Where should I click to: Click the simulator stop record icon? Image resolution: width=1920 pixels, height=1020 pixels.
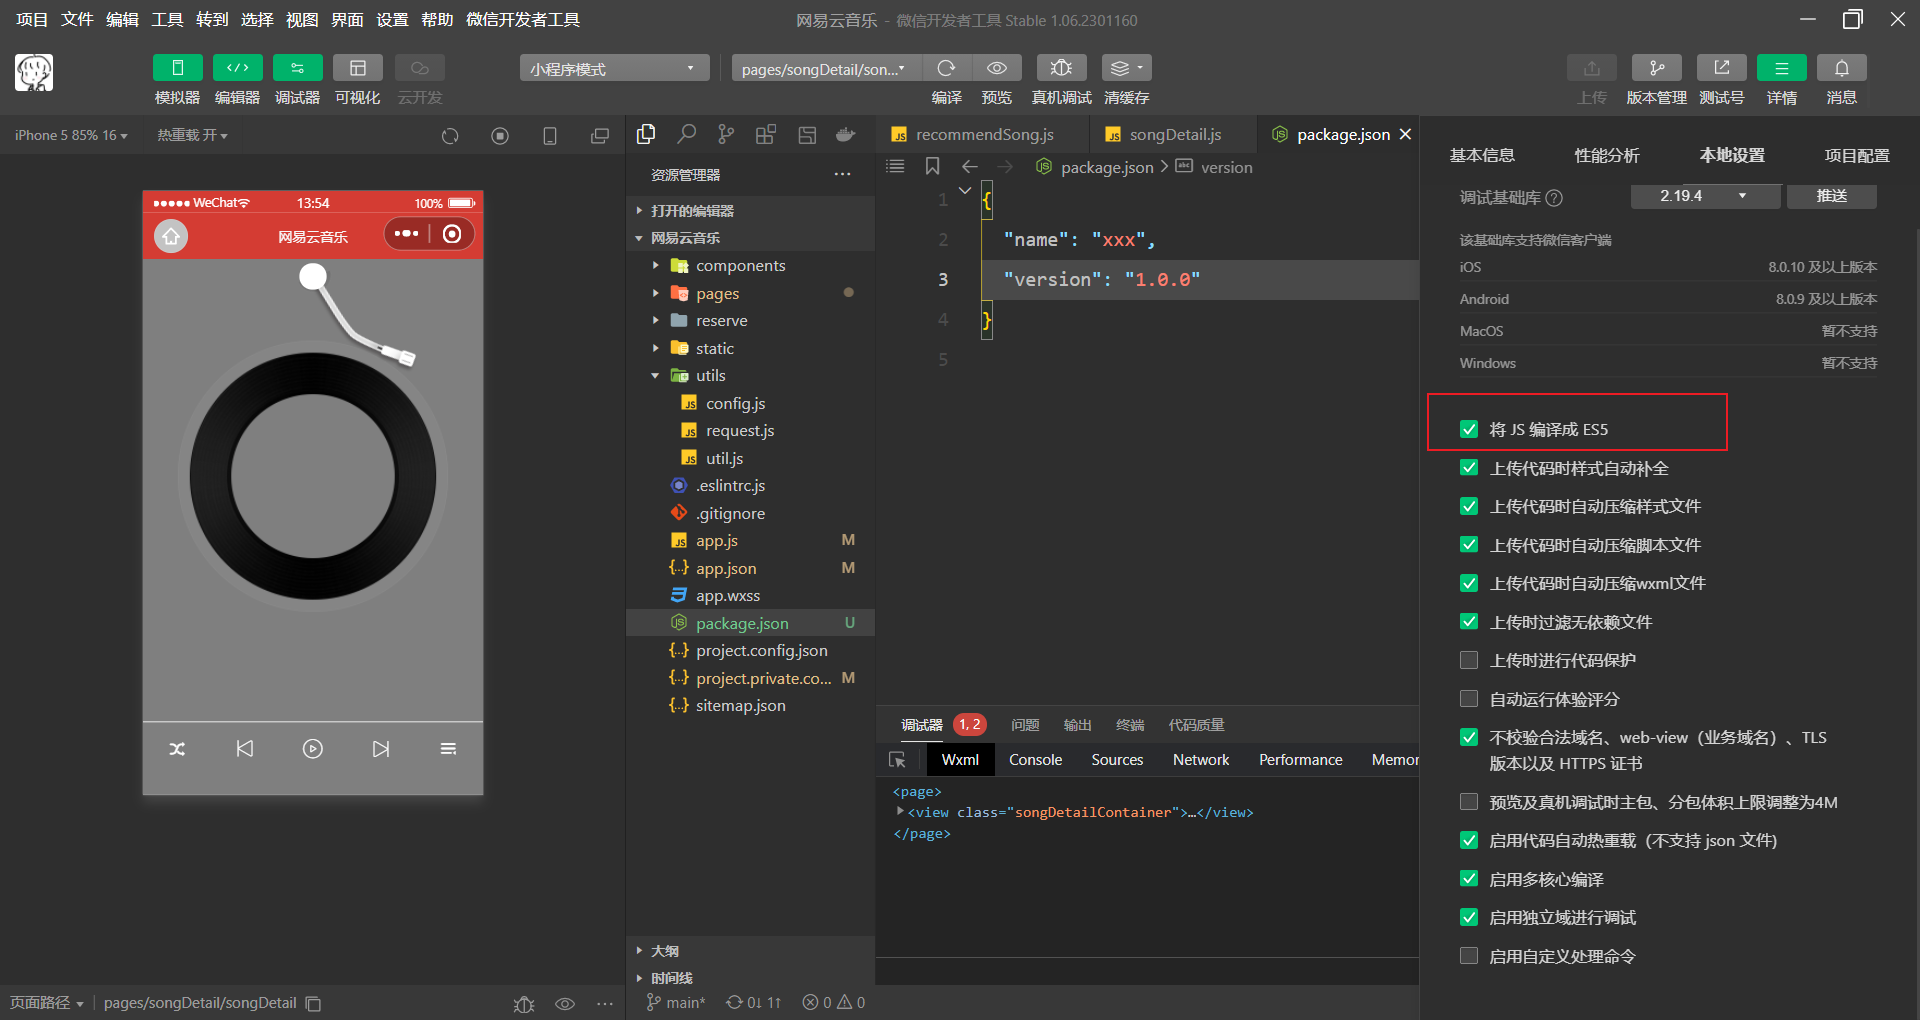tap(500, 136)
